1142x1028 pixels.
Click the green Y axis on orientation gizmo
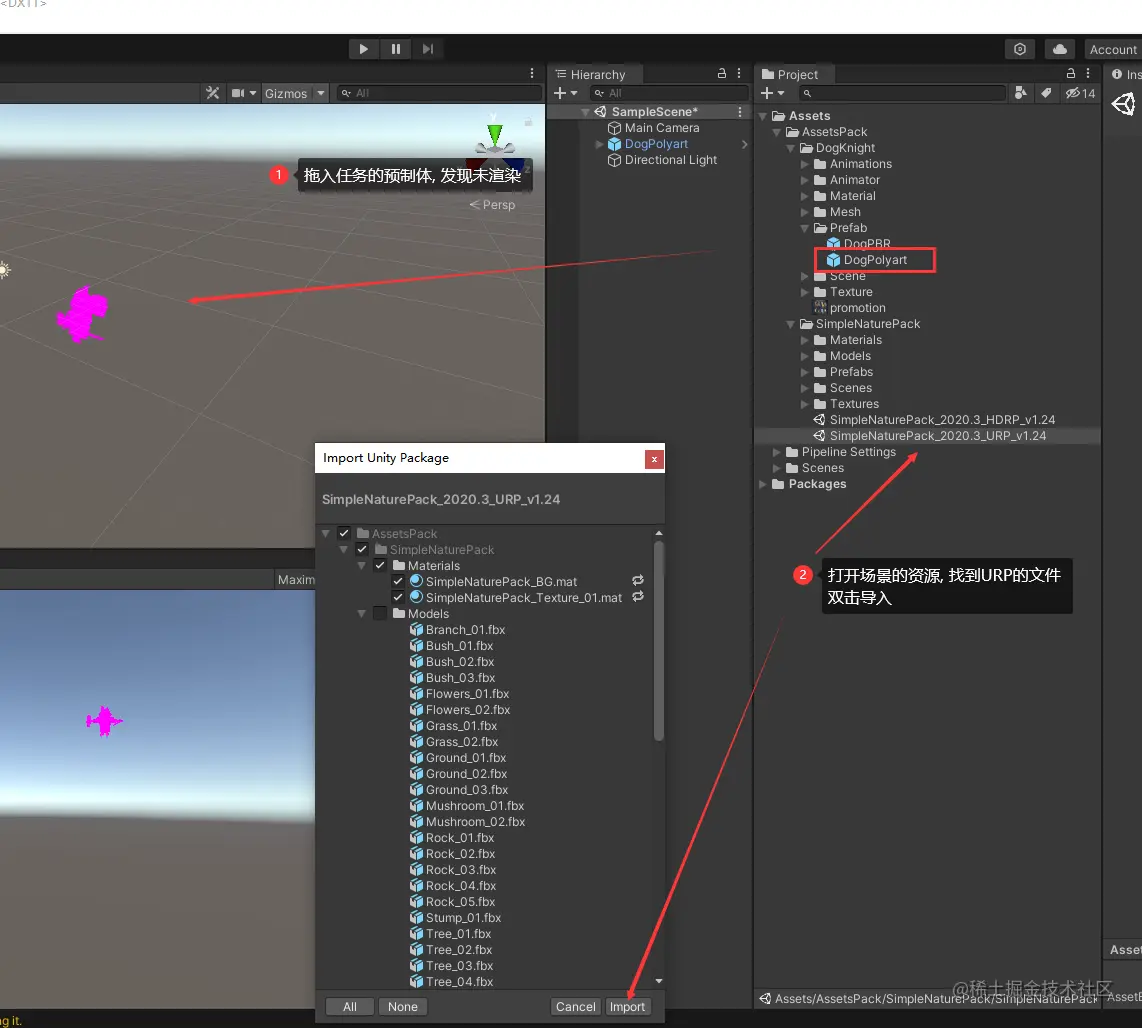(495, 133)
